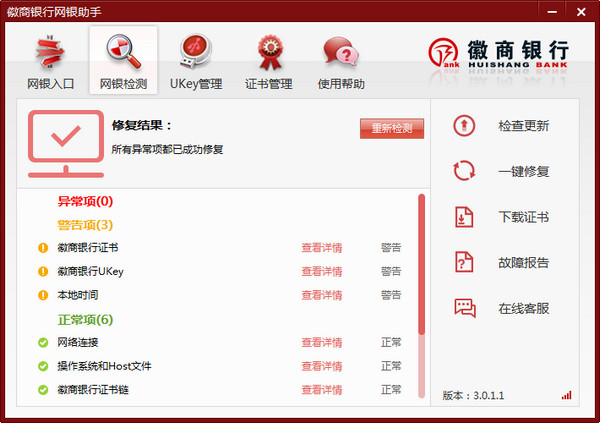Click the monitor checkmark result icon
Viewport: 600px width, 423px height.
click(x=66, y=144)
